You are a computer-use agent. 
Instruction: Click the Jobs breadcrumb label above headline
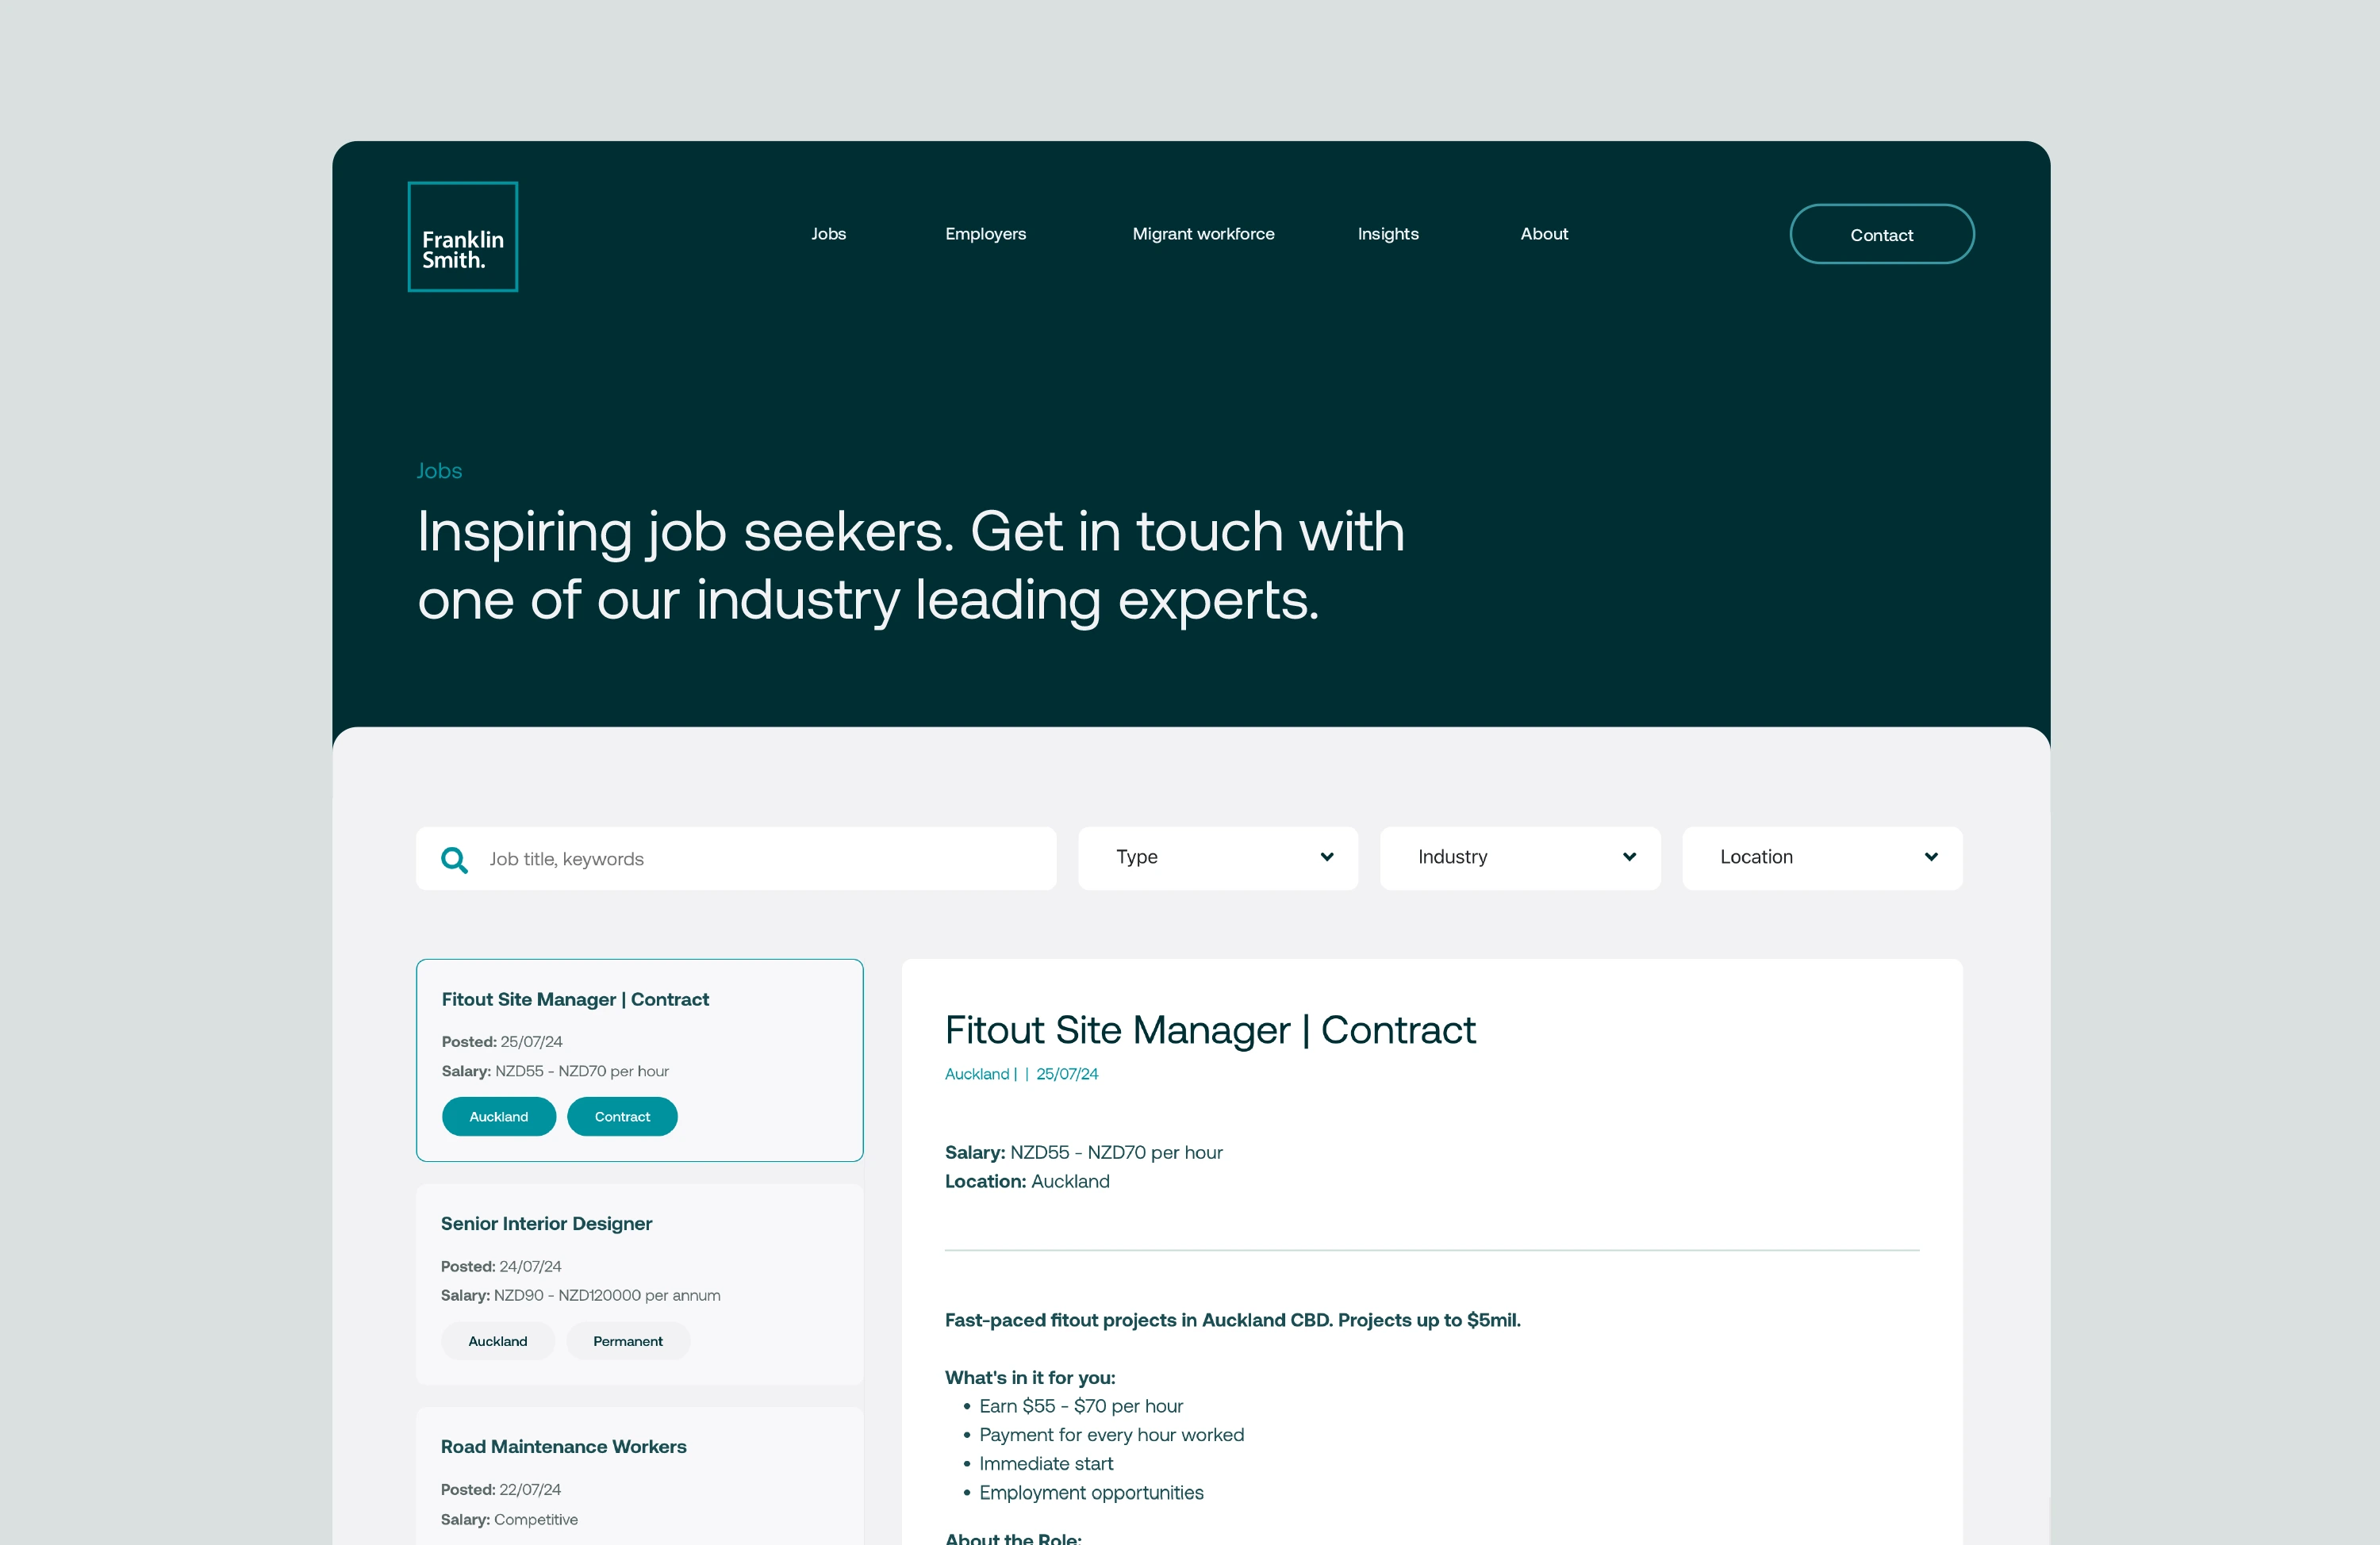coord(439,470)
